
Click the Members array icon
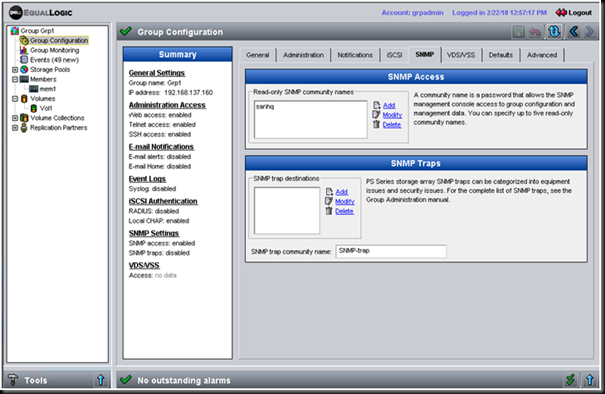pyautogui.click(x=24, y=79)
